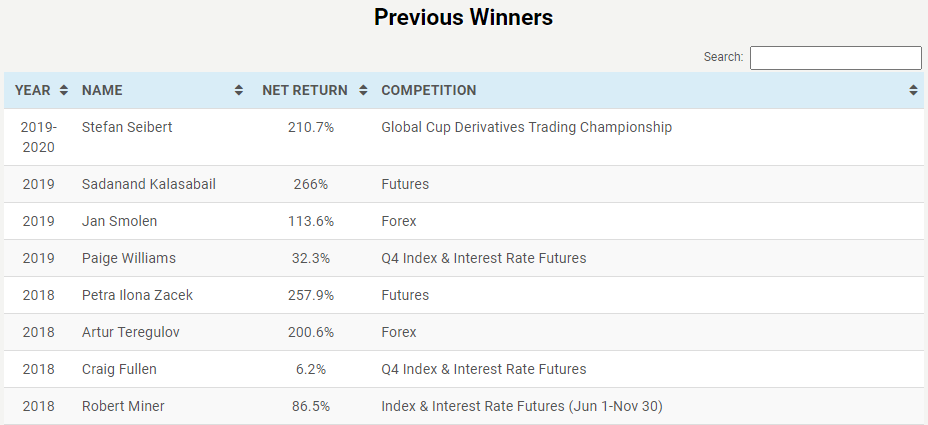Click Paige Williams' name entry
The image size is (928, 425).
coord(128,258)
